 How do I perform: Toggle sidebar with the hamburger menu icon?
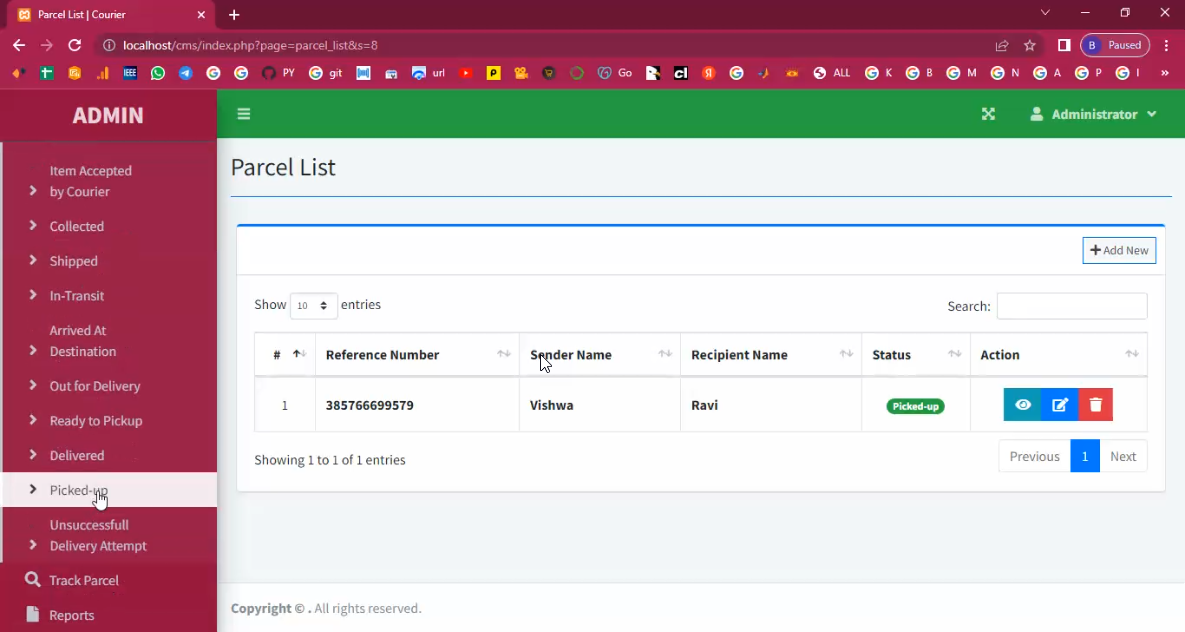click(x=244, y=114)
